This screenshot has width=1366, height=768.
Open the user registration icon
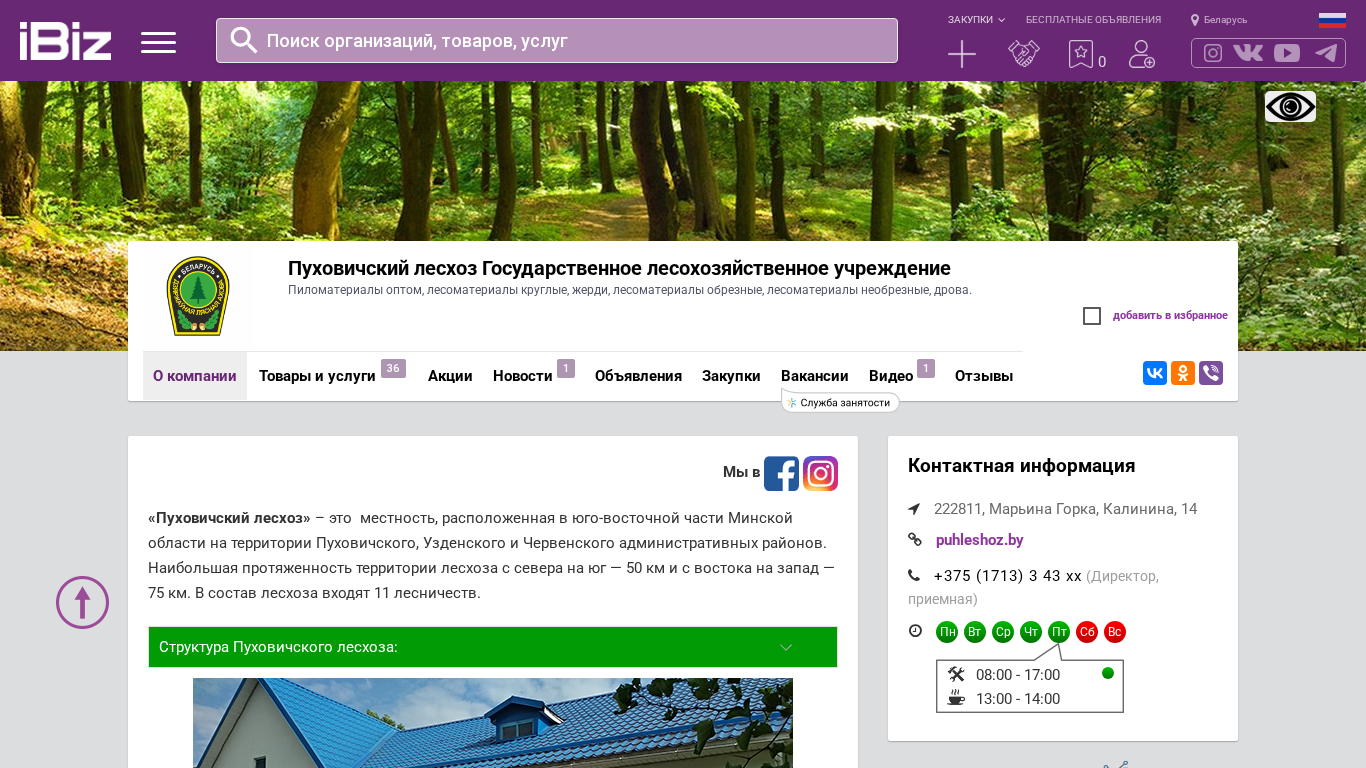[x=1142, y=54]
